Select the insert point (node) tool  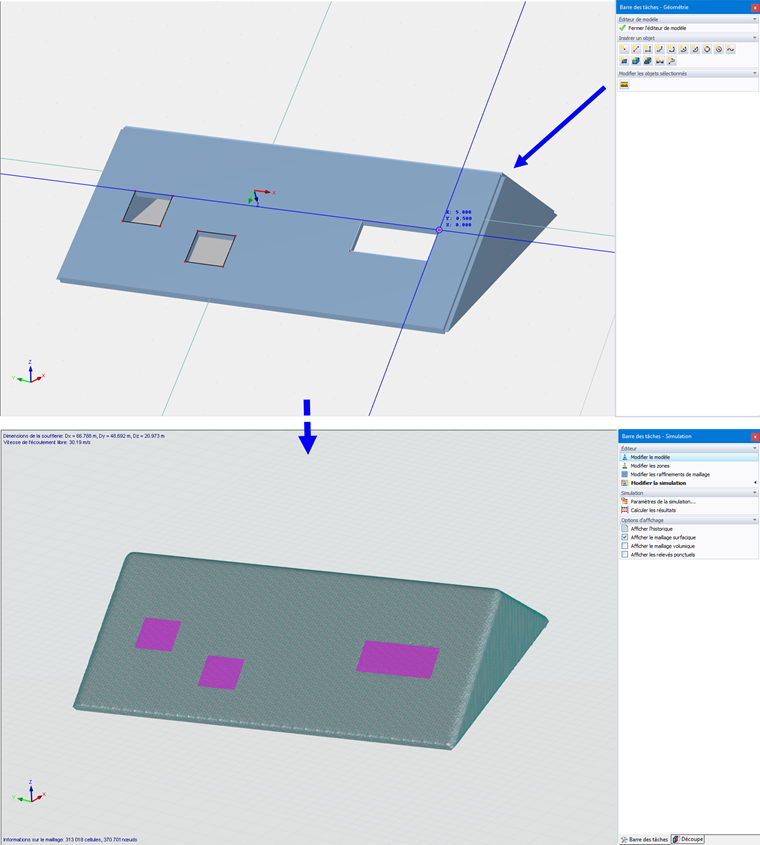click(624, 49)
